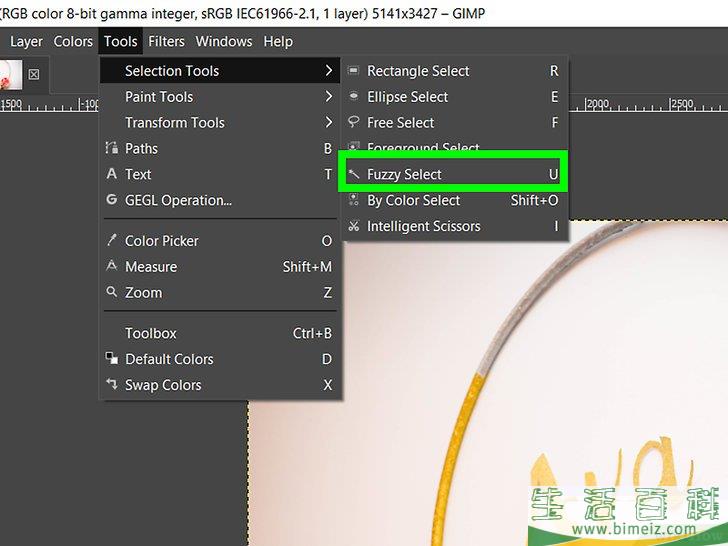The height and width of the screenshot is (546, 728).
Task: Click the Ellipse Select icon
Action: (354, 97)
